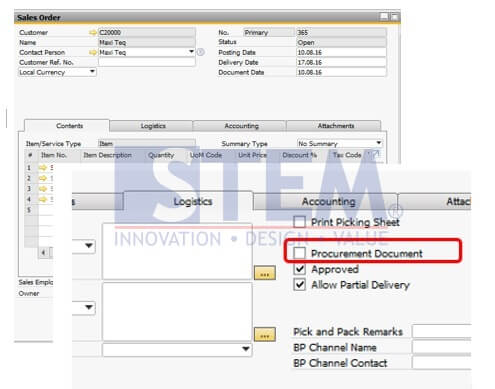
Task: Click the UoM Code column header
Action: 206,155
